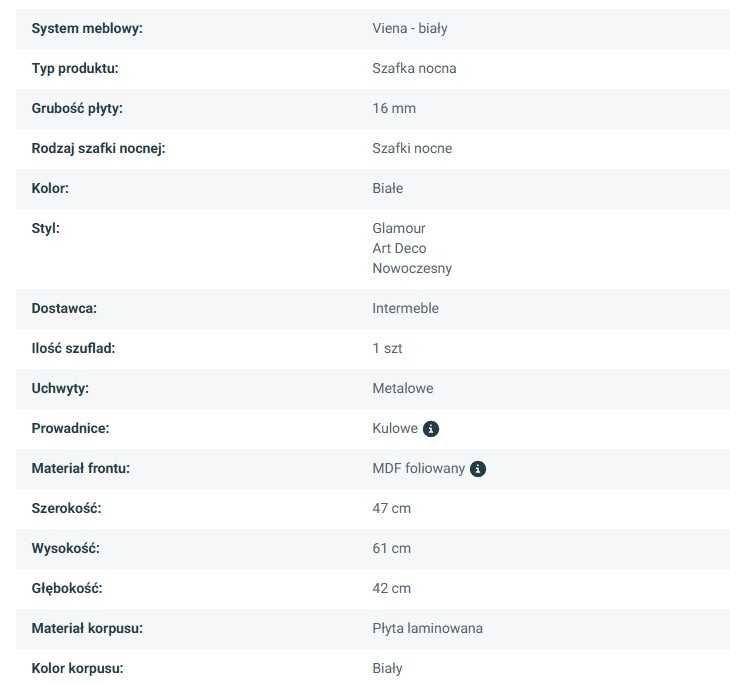Select the Nowoczesny style entry
This screenshot has height=684, width=730.
pyautogui.click(x=412, y=268)
